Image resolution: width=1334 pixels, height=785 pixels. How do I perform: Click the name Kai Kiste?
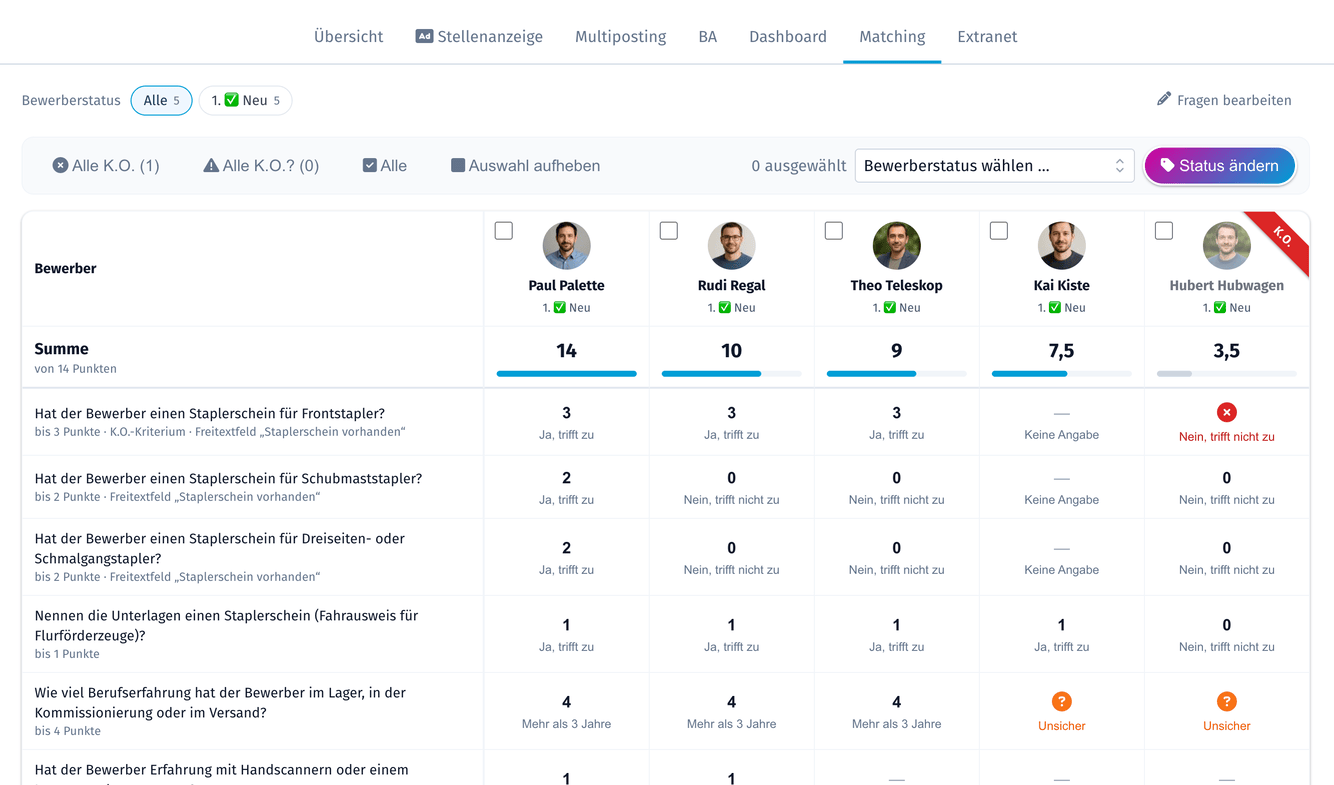coord(1062,285)
